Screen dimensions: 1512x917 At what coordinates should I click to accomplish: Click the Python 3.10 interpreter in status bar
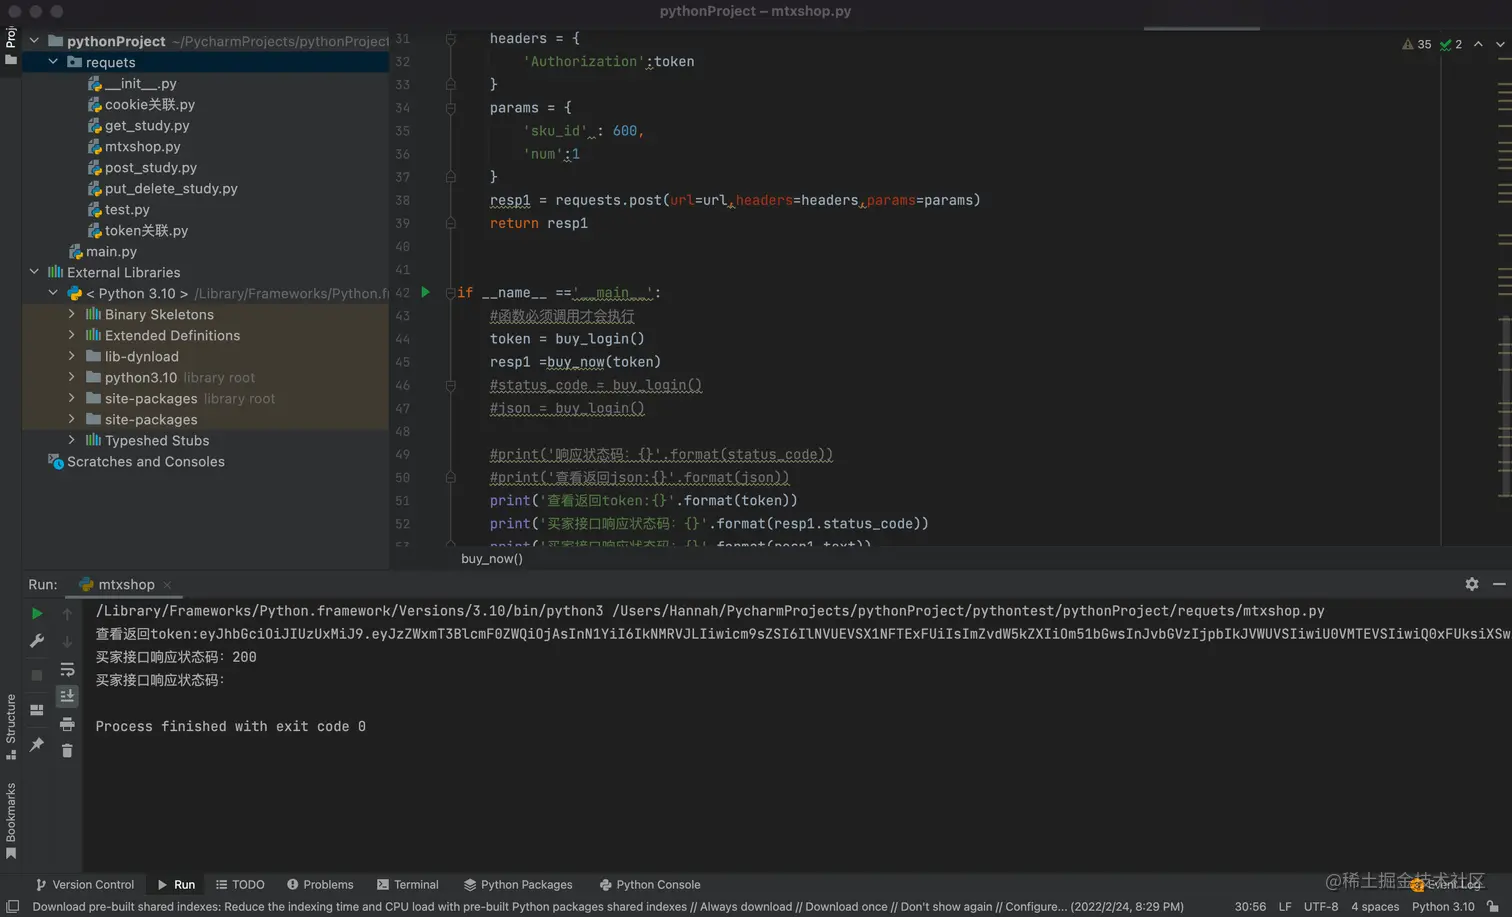click(x=1442, y=906)
